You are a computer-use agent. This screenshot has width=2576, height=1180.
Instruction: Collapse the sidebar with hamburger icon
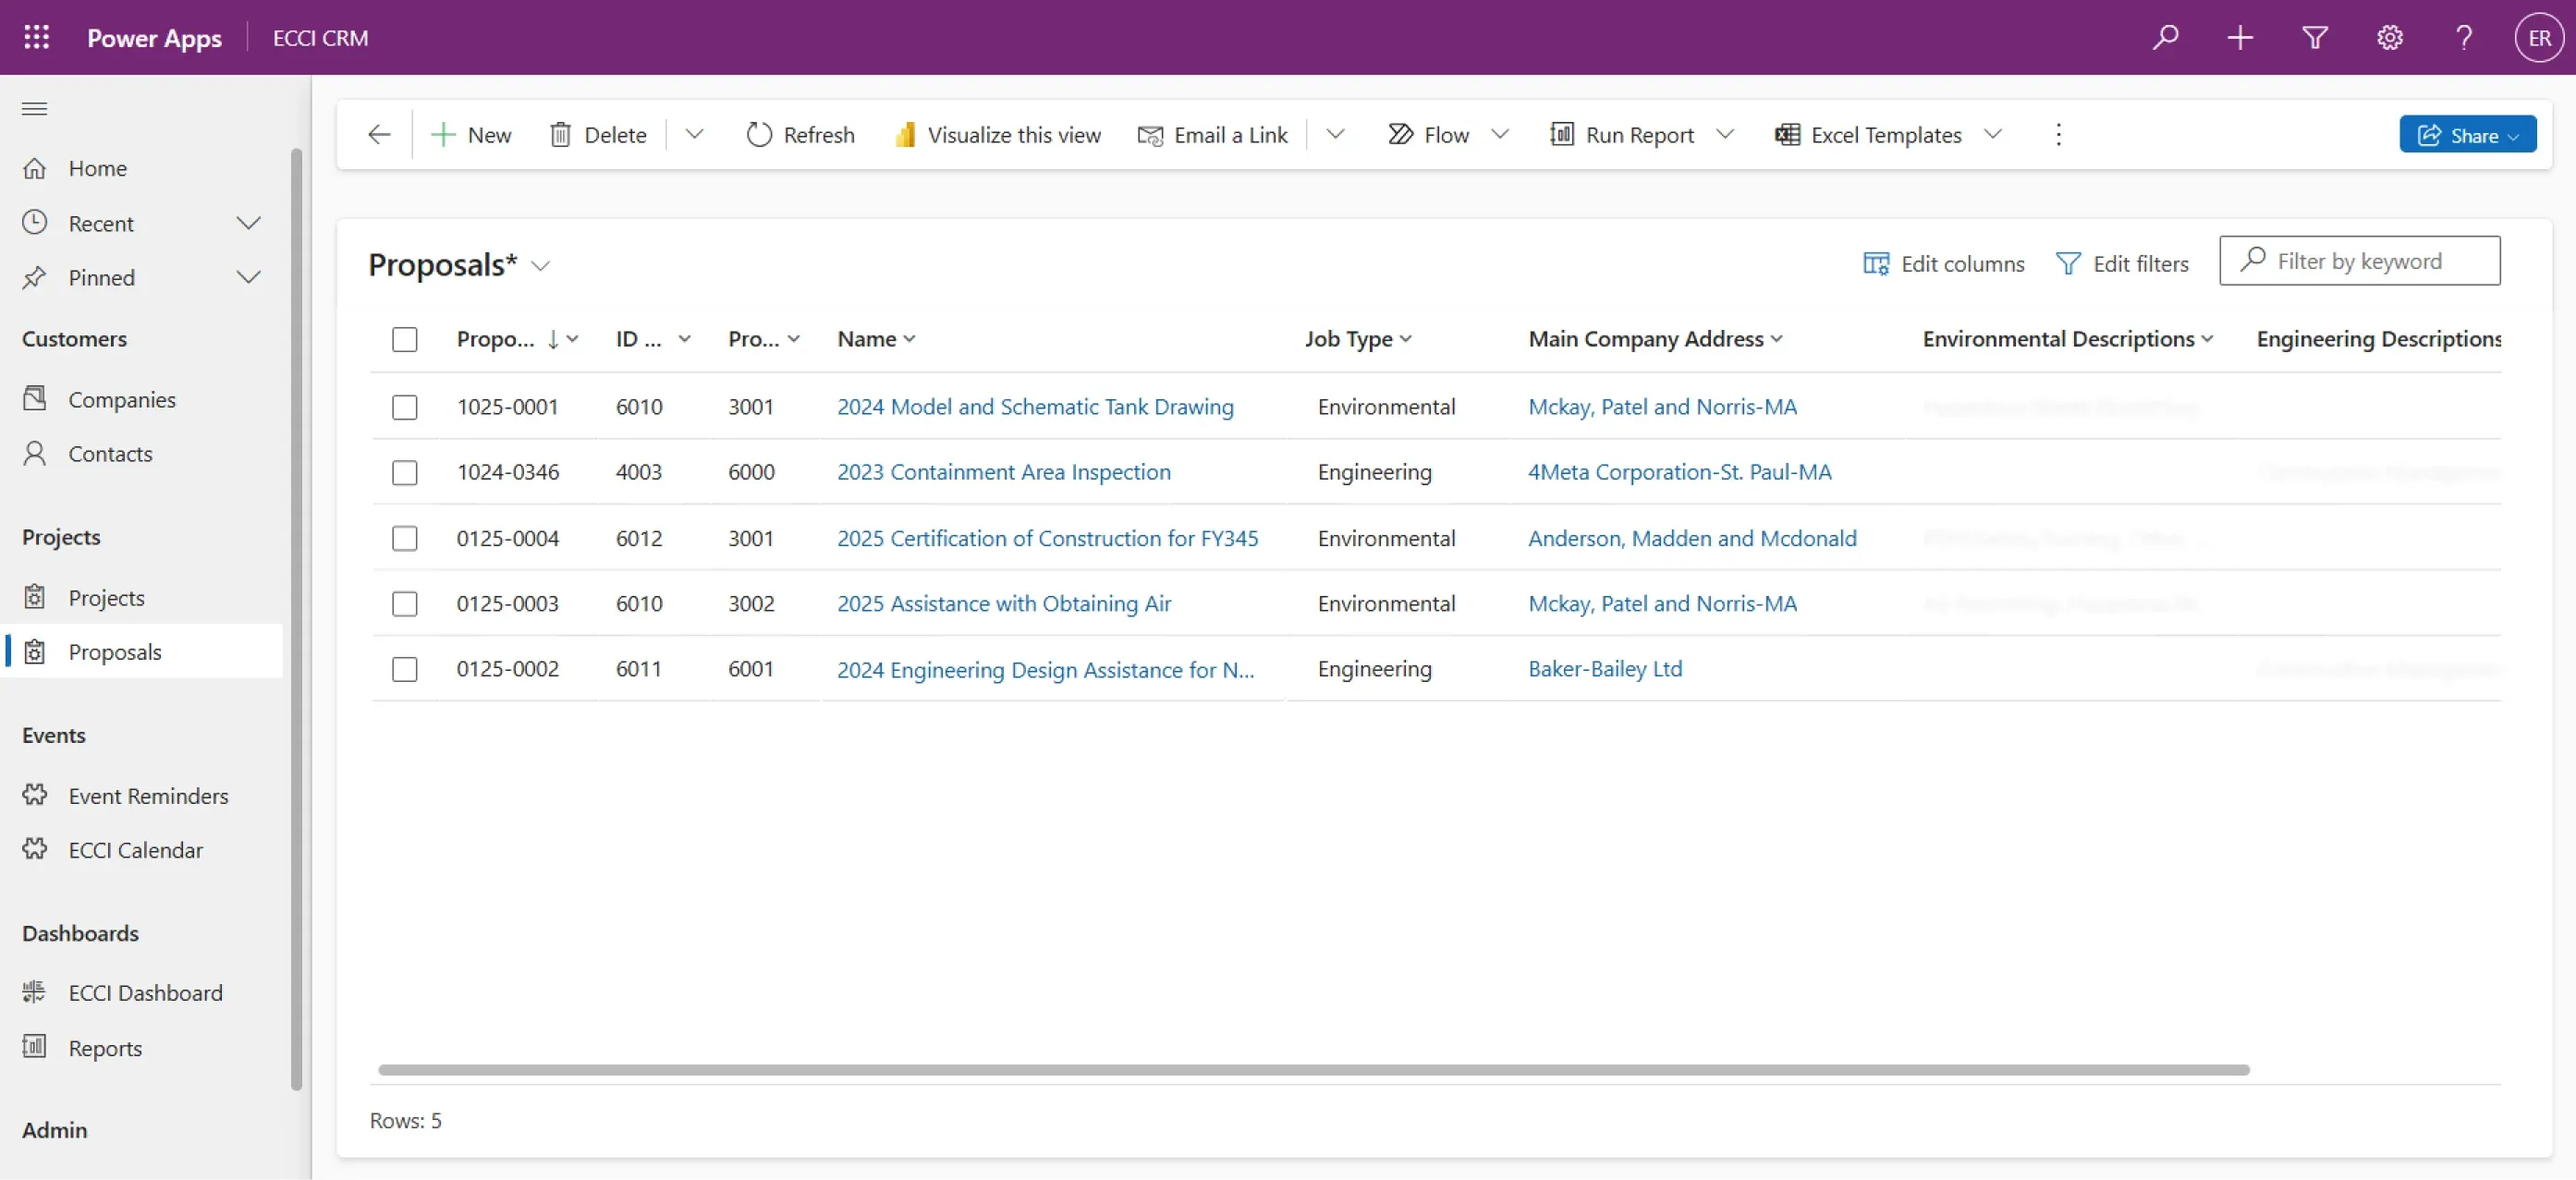pos(35,108)
